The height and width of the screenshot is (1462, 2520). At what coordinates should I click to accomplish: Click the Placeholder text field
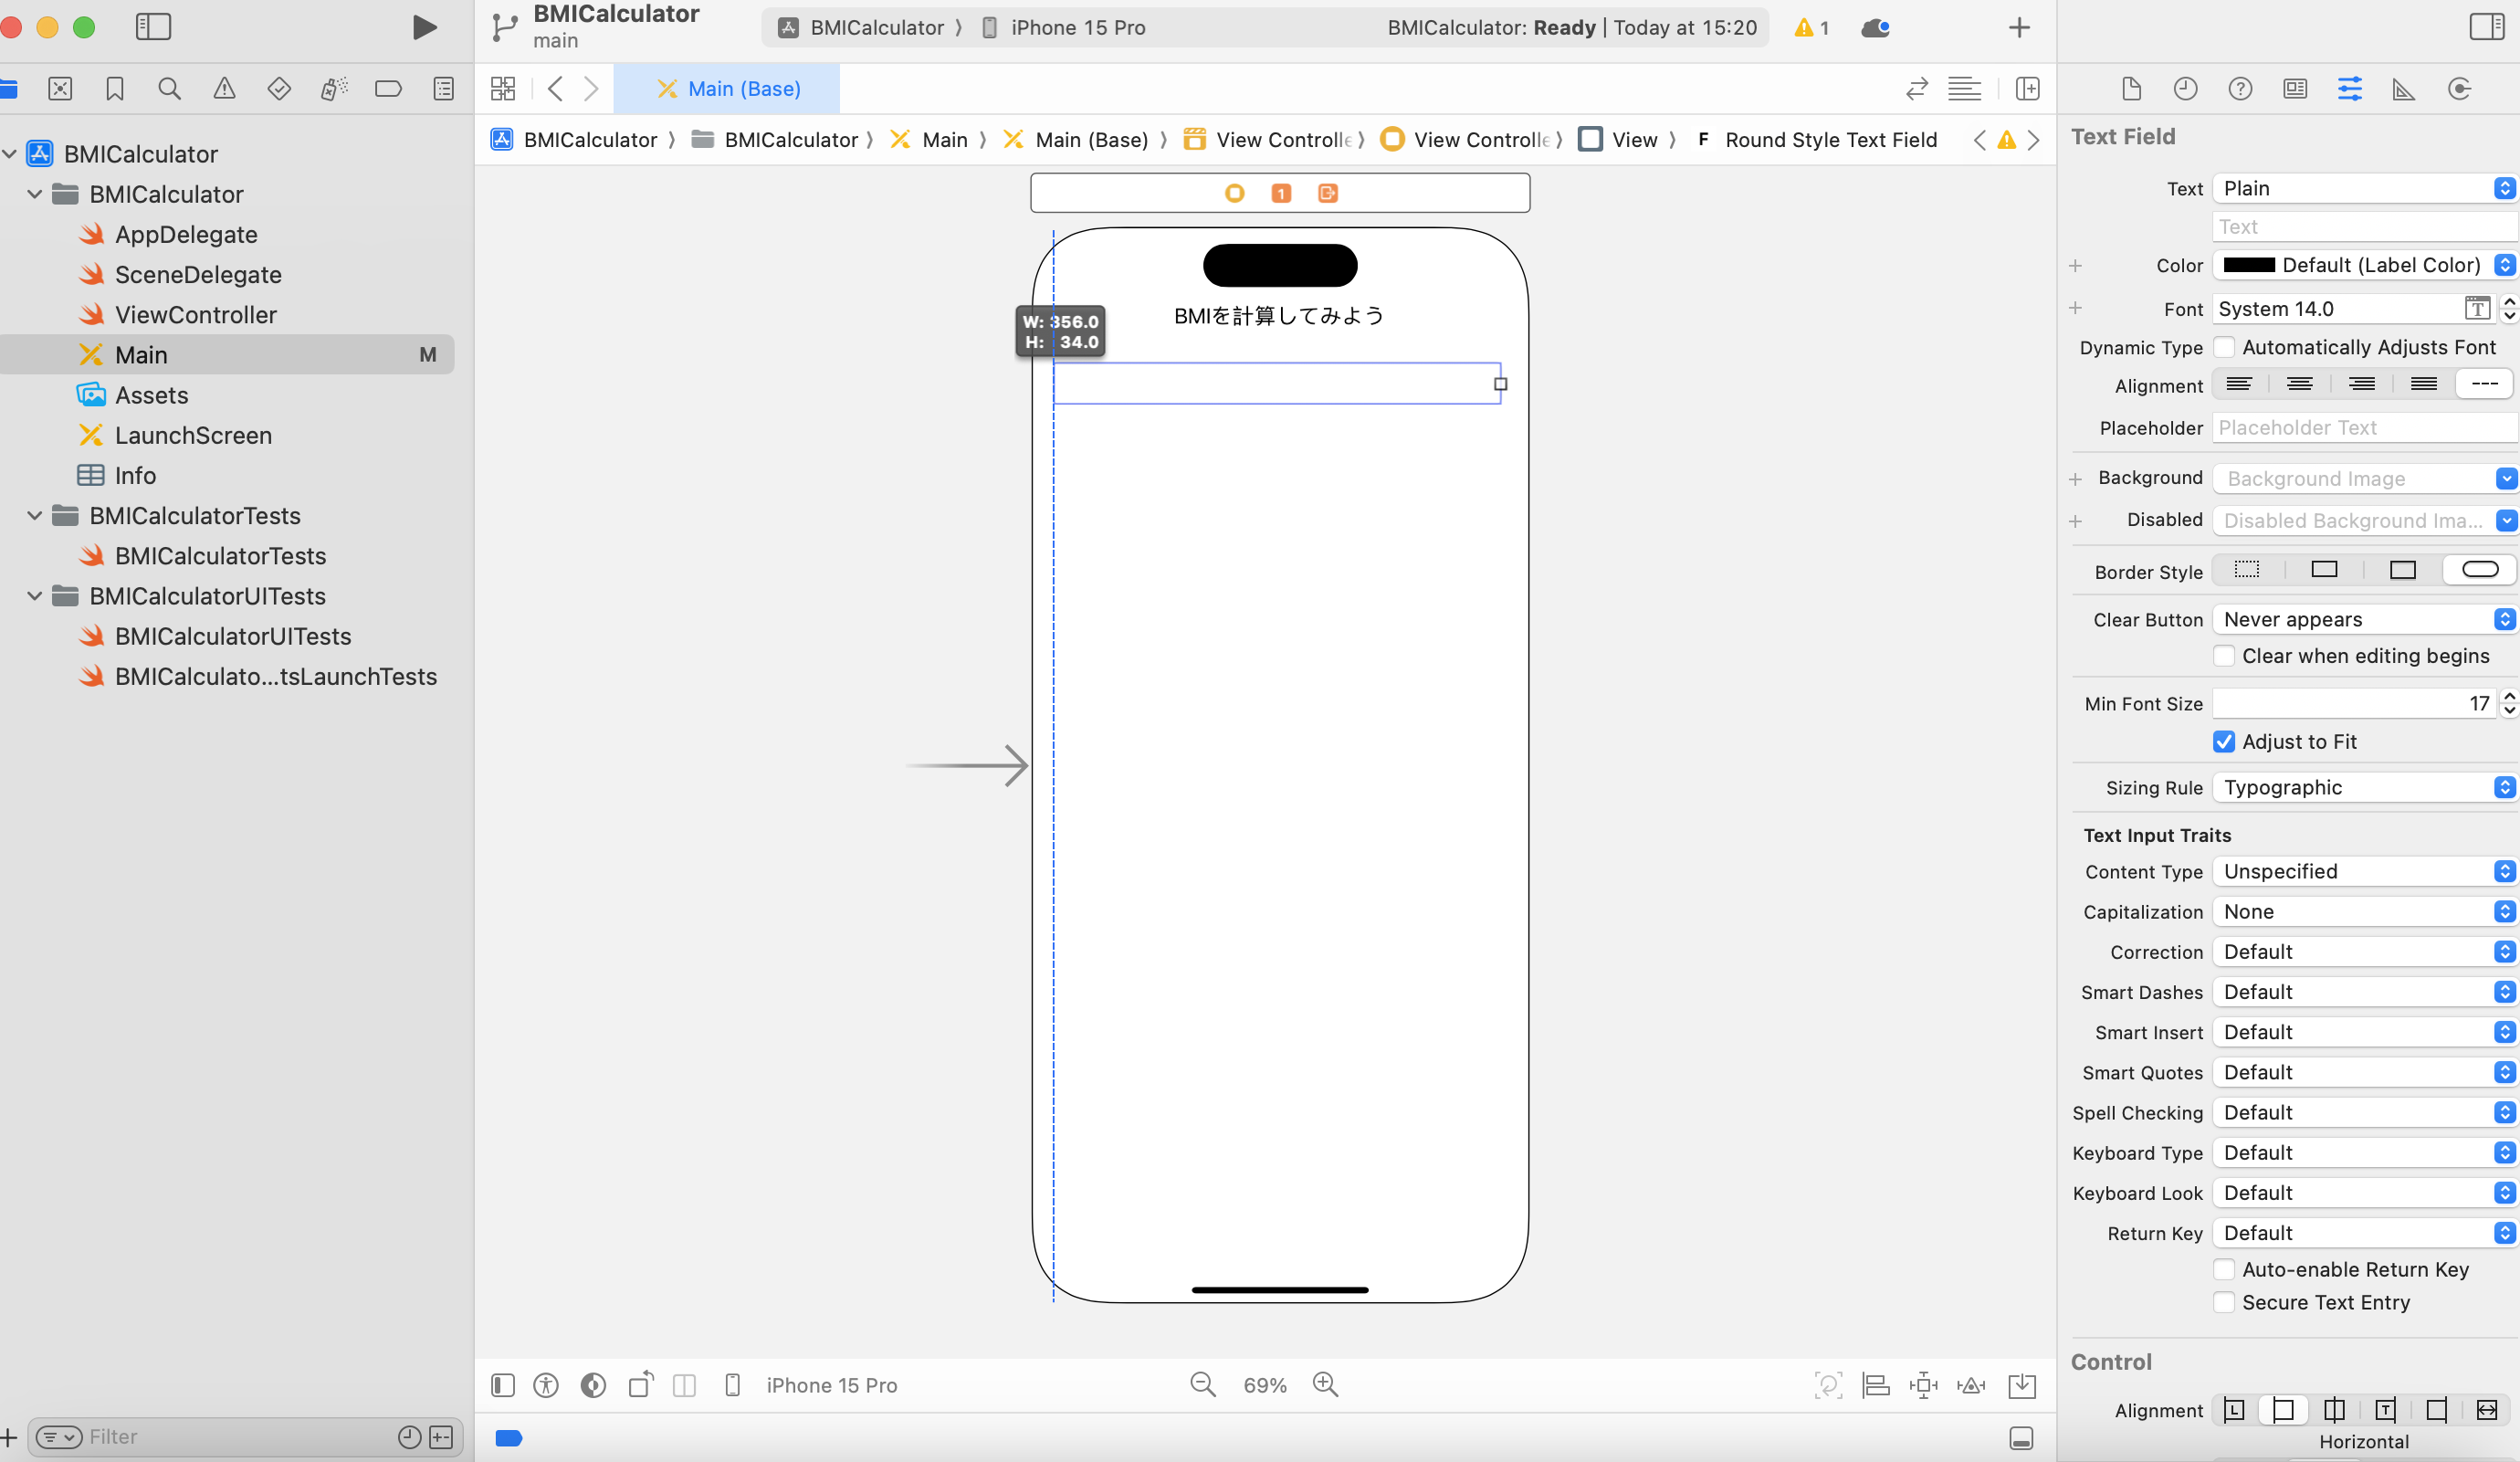2363,427
